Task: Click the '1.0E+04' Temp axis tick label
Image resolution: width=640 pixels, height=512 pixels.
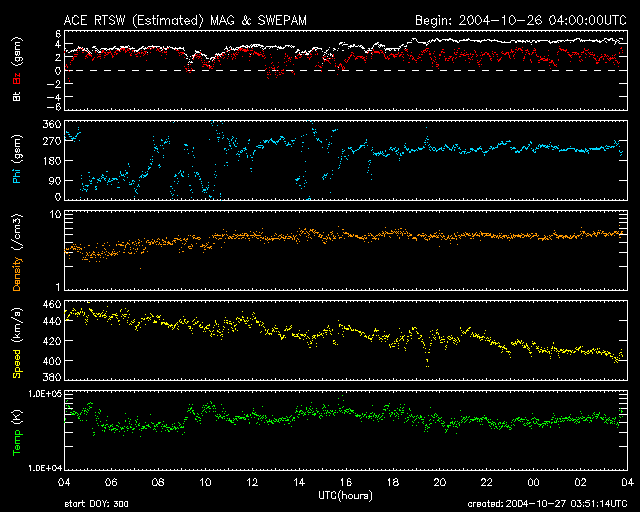Action: (45, 468)
